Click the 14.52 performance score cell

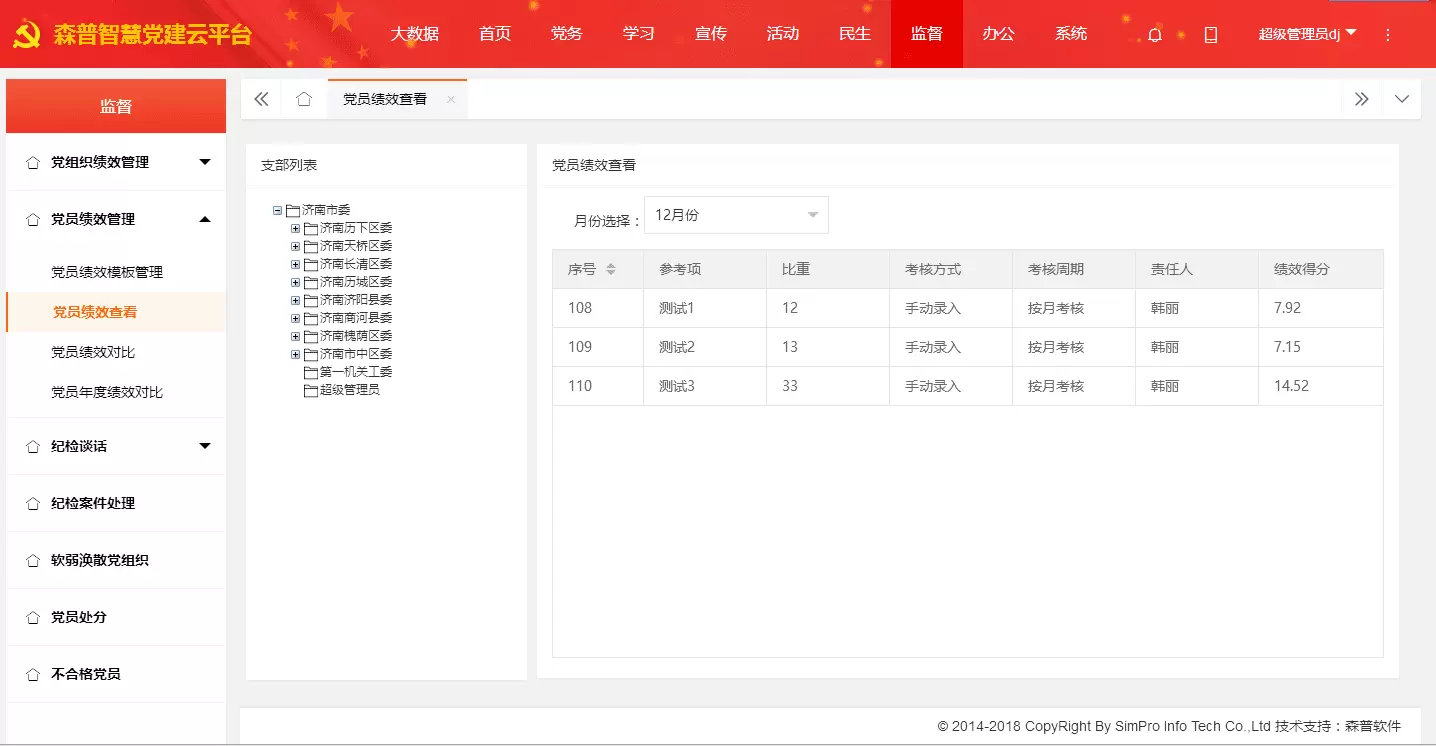point(1321,386)
